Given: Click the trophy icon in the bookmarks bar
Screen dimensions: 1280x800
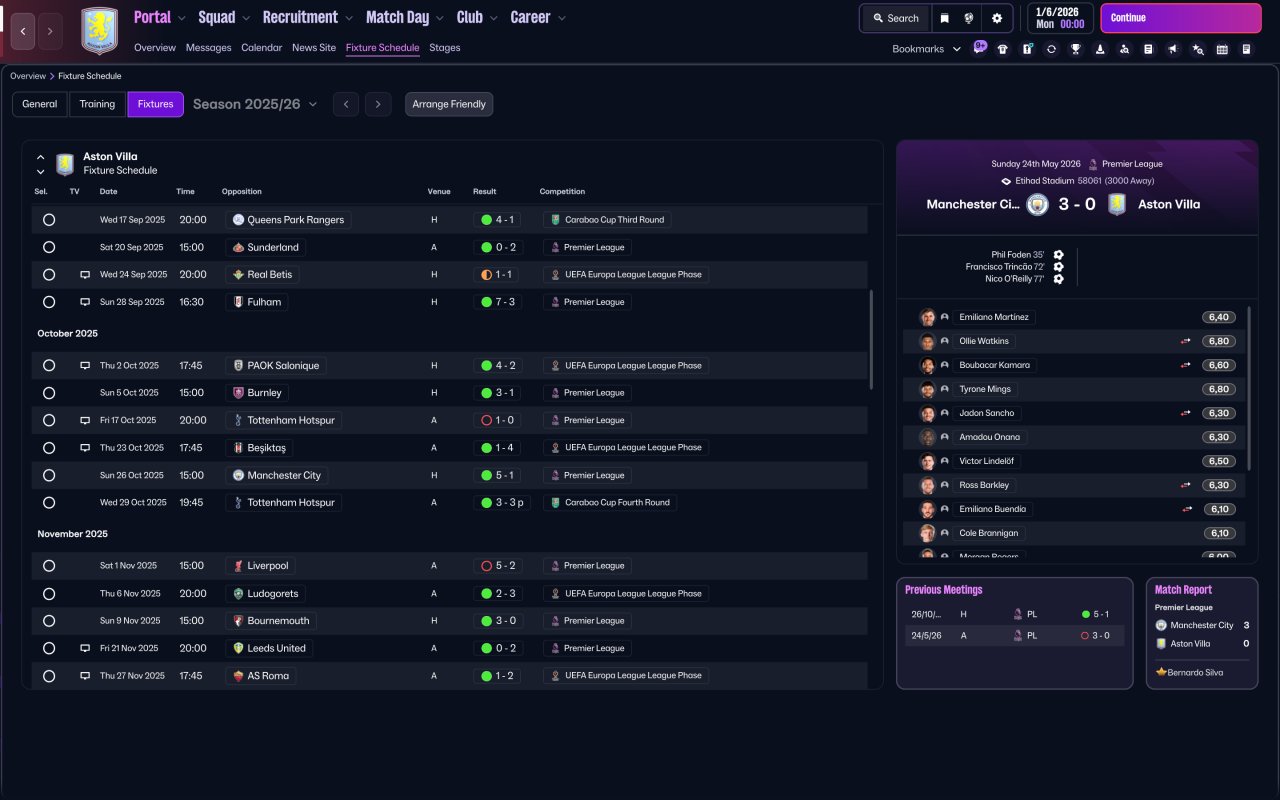Looking at the screenshot, I should coord(1076,49).
